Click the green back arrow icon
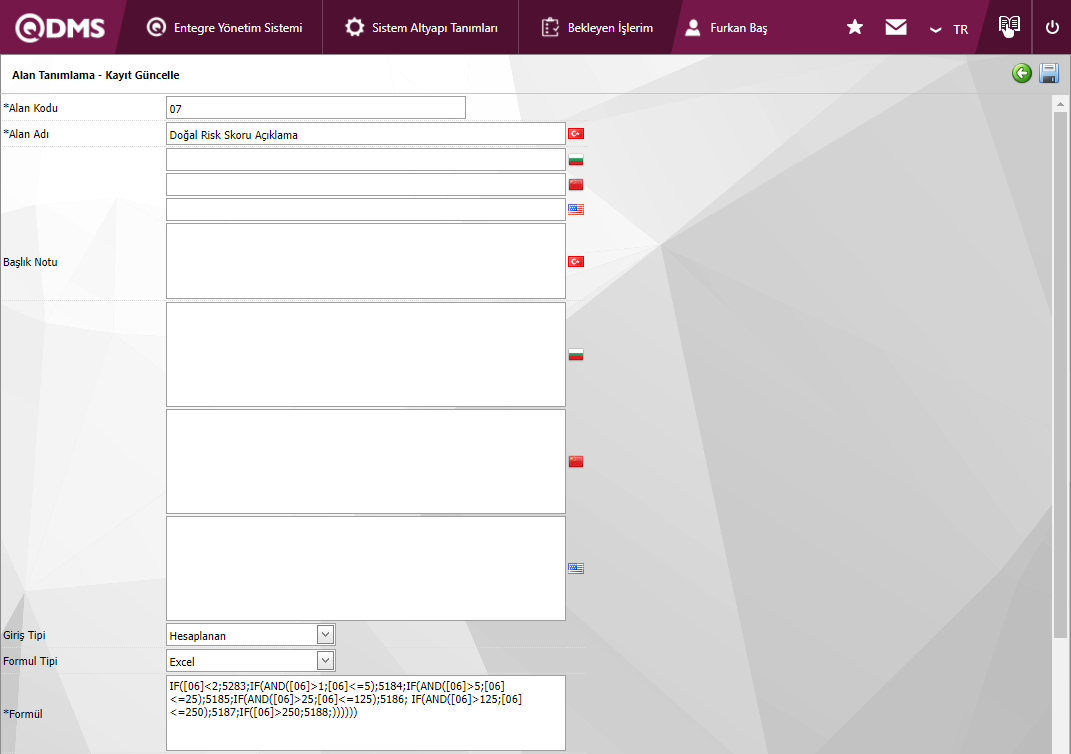 click(x=1021, y=73)
